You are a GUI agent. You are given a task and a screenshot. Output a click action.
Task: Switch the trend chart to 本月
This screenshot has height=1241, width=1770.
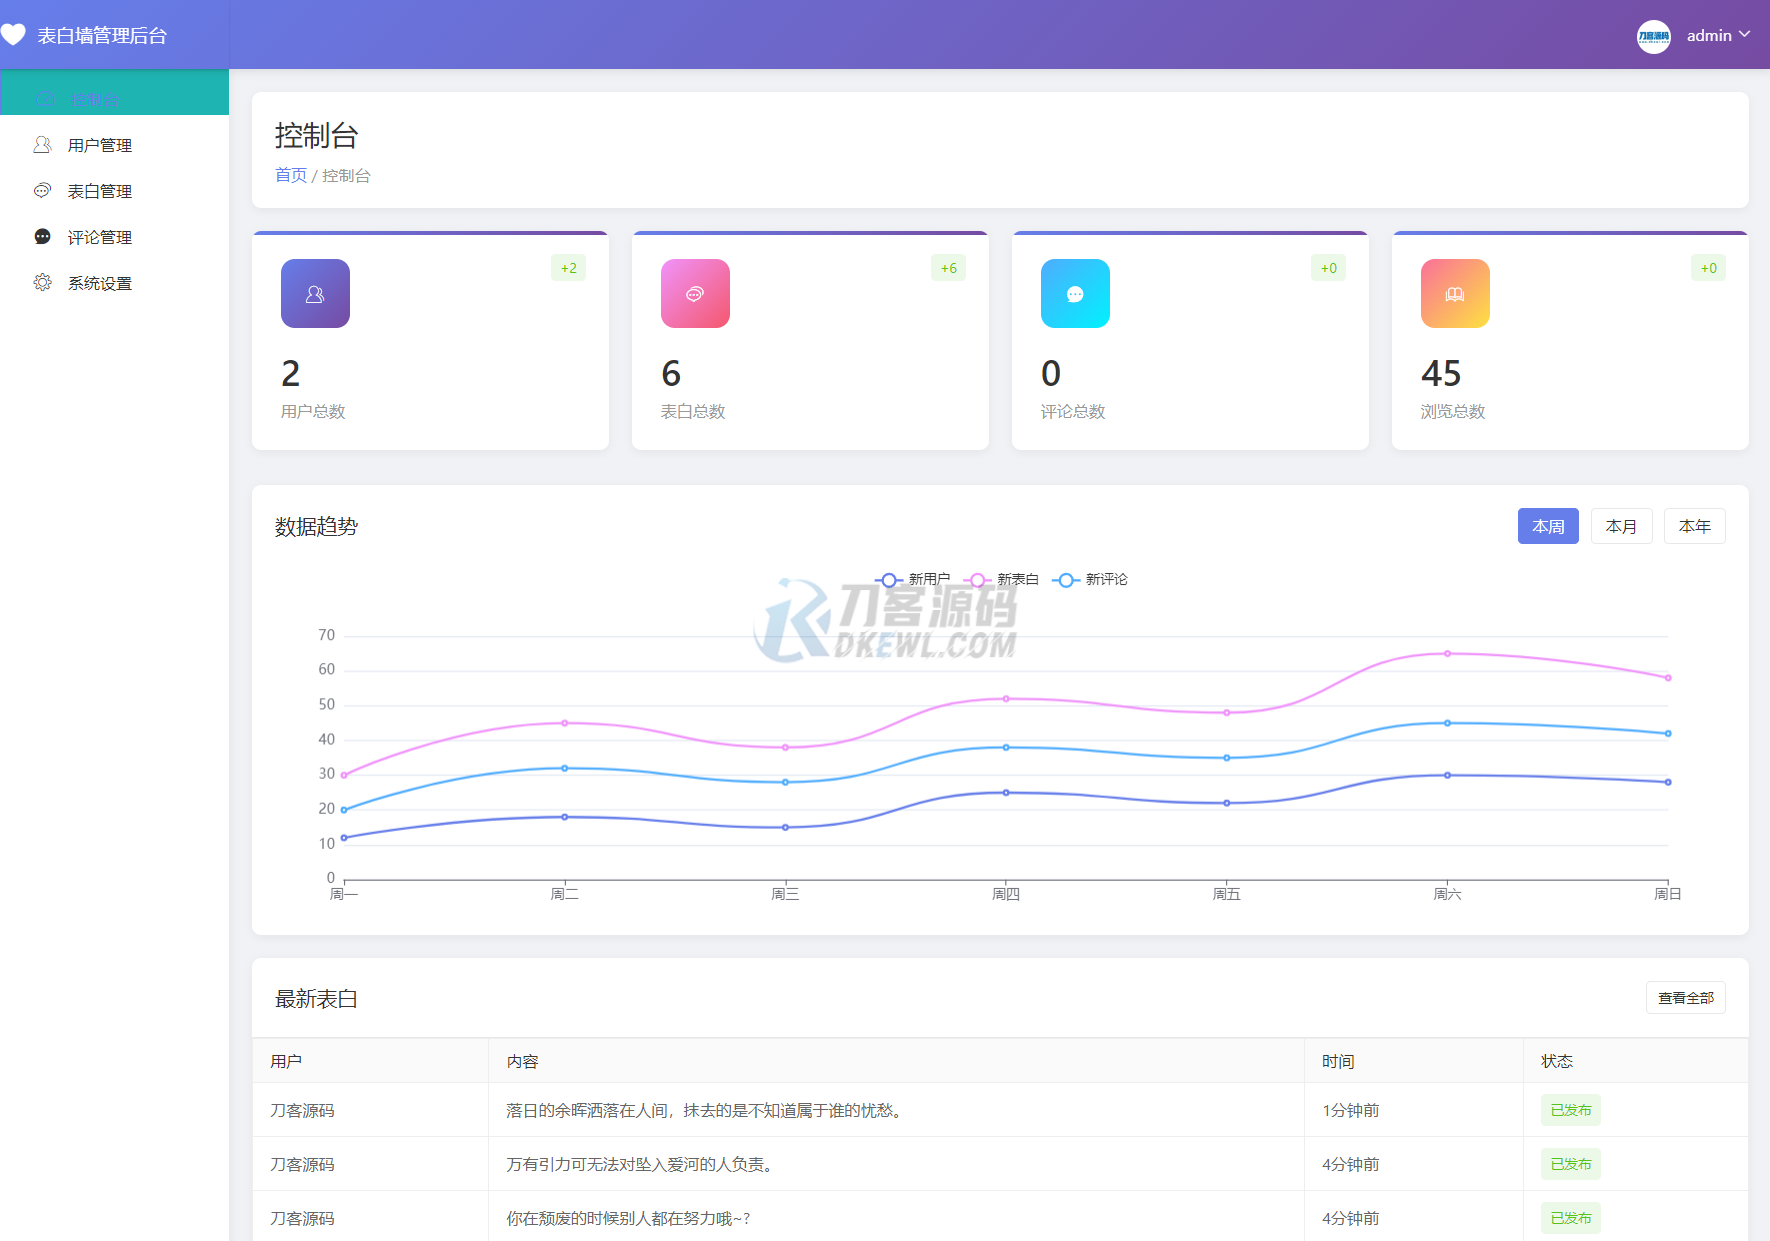point(1621,527)
